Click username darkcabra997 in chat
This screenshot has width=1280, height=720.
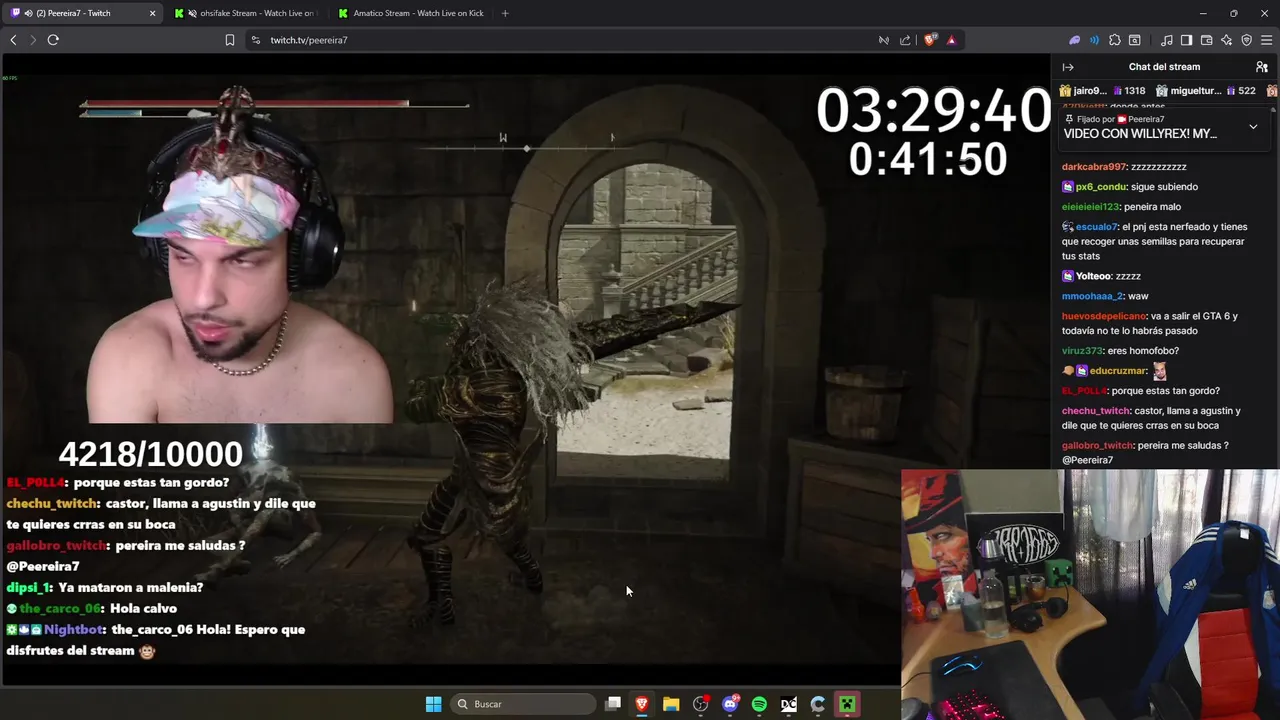[x=1094, y=167]
